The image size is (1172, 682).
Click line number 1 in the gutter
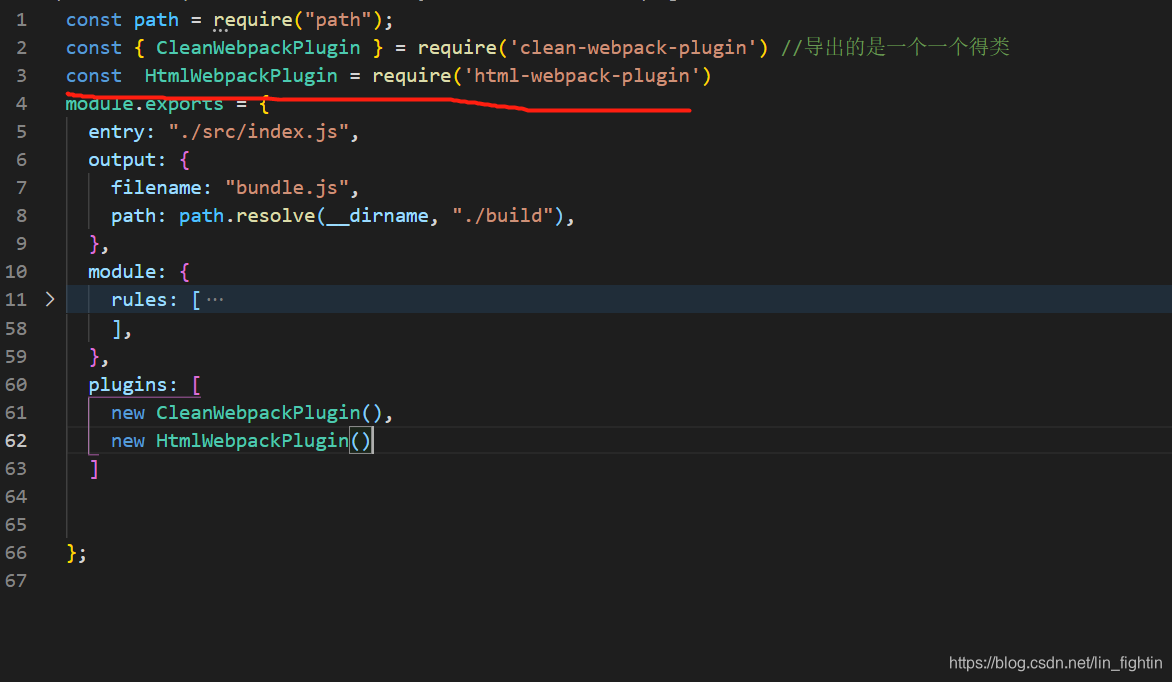[21, 19]
